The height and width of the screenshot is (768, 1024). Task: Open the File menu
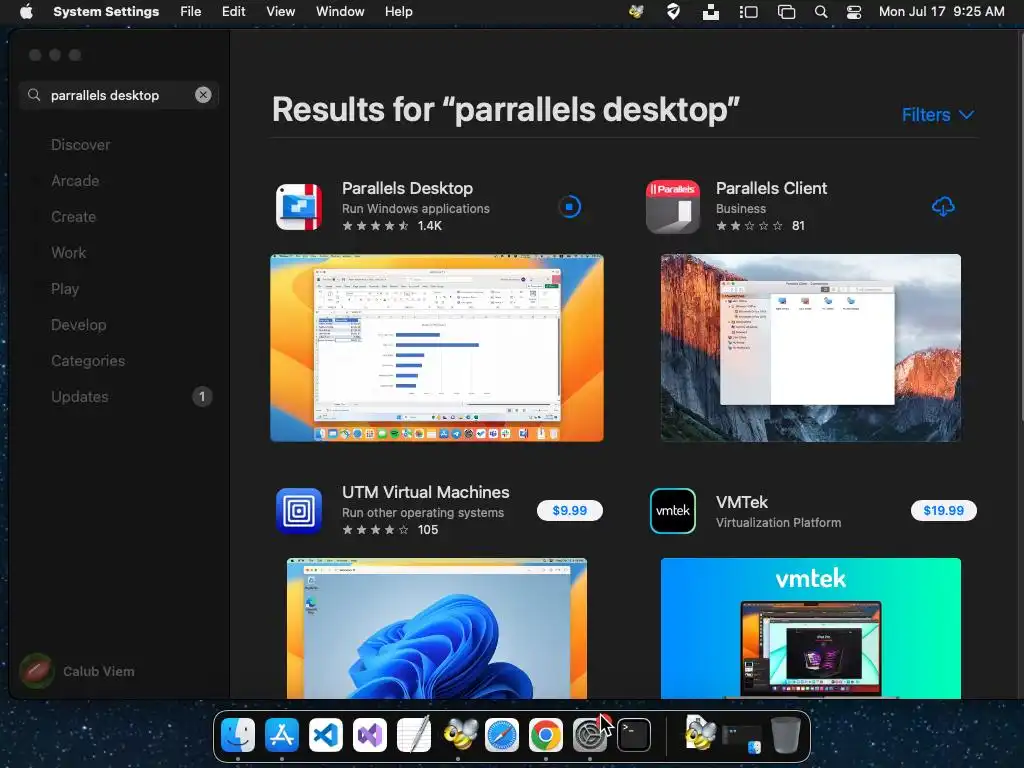(x=191, y=11)
